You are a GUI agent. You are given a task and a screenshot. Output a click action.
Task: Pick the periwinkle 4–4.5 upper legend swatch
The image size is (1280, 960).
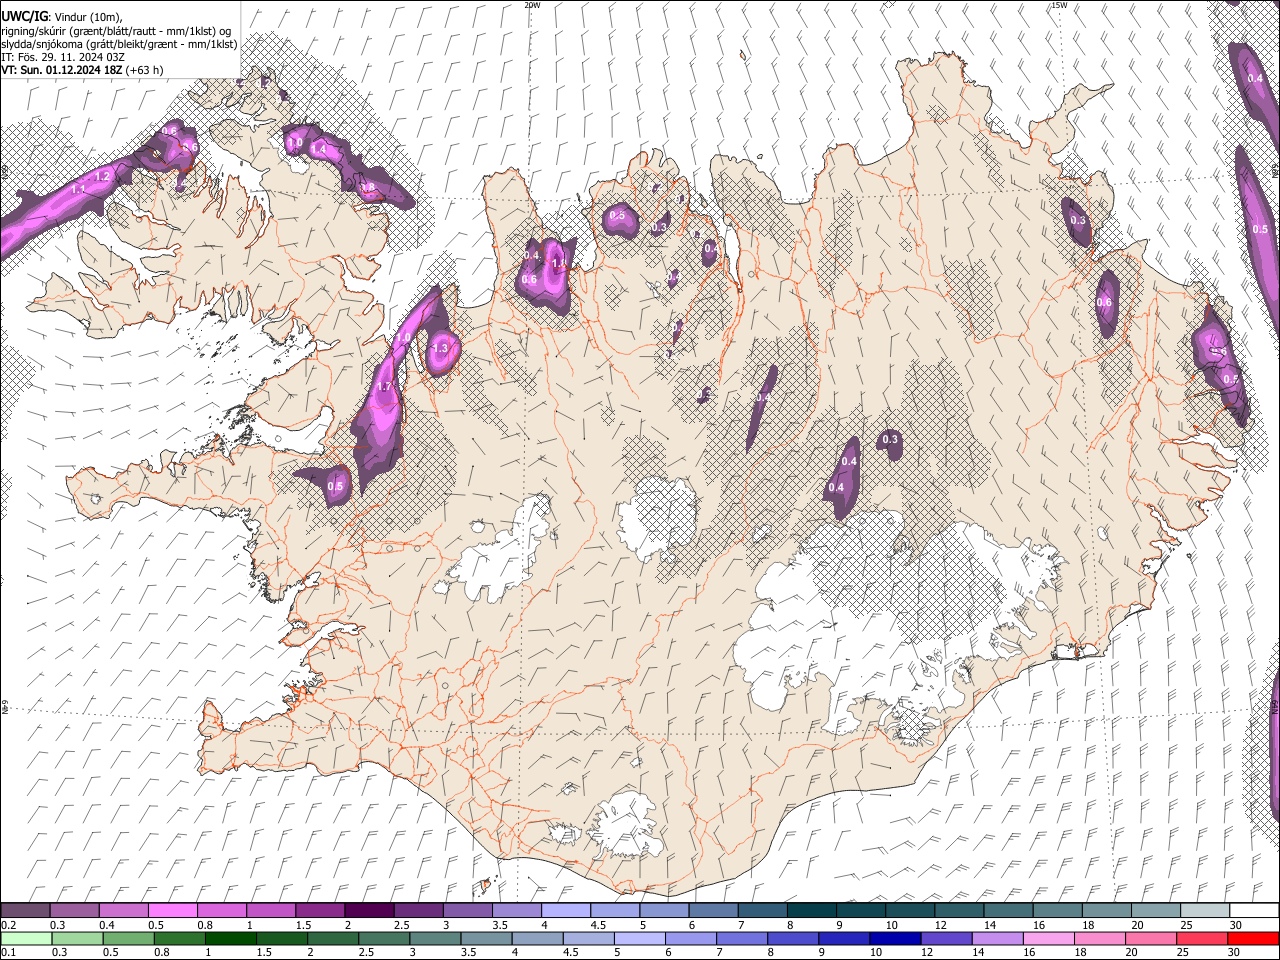tap(566, 910)
